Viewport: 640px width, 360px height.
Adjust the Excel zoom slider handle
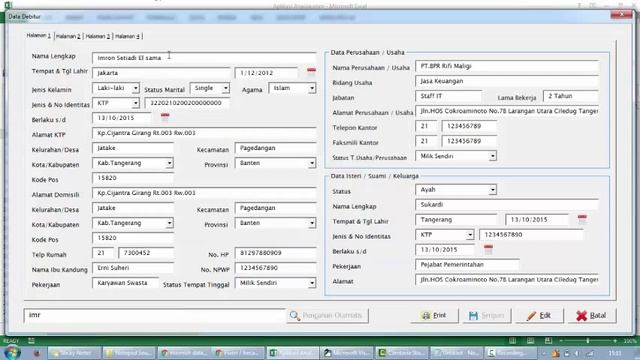(588, 341)
